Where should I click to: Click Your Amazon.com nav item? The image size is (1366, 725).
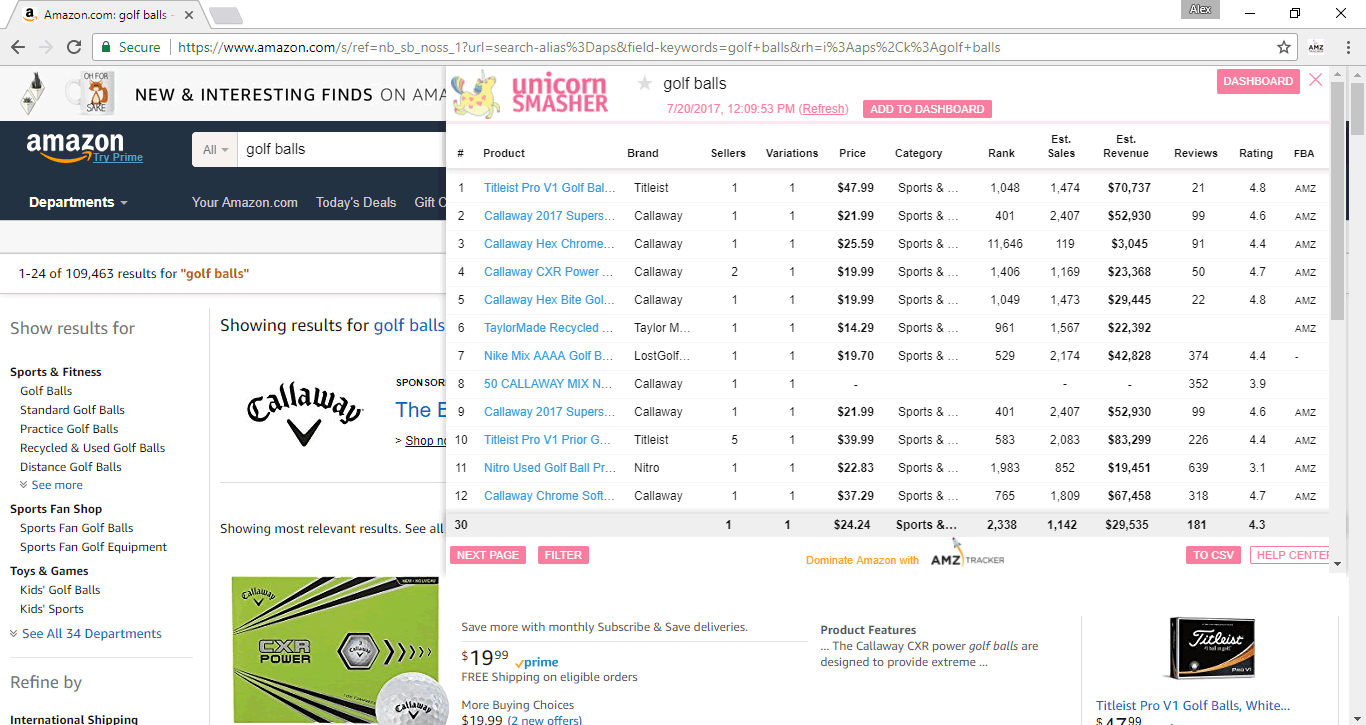245,202
